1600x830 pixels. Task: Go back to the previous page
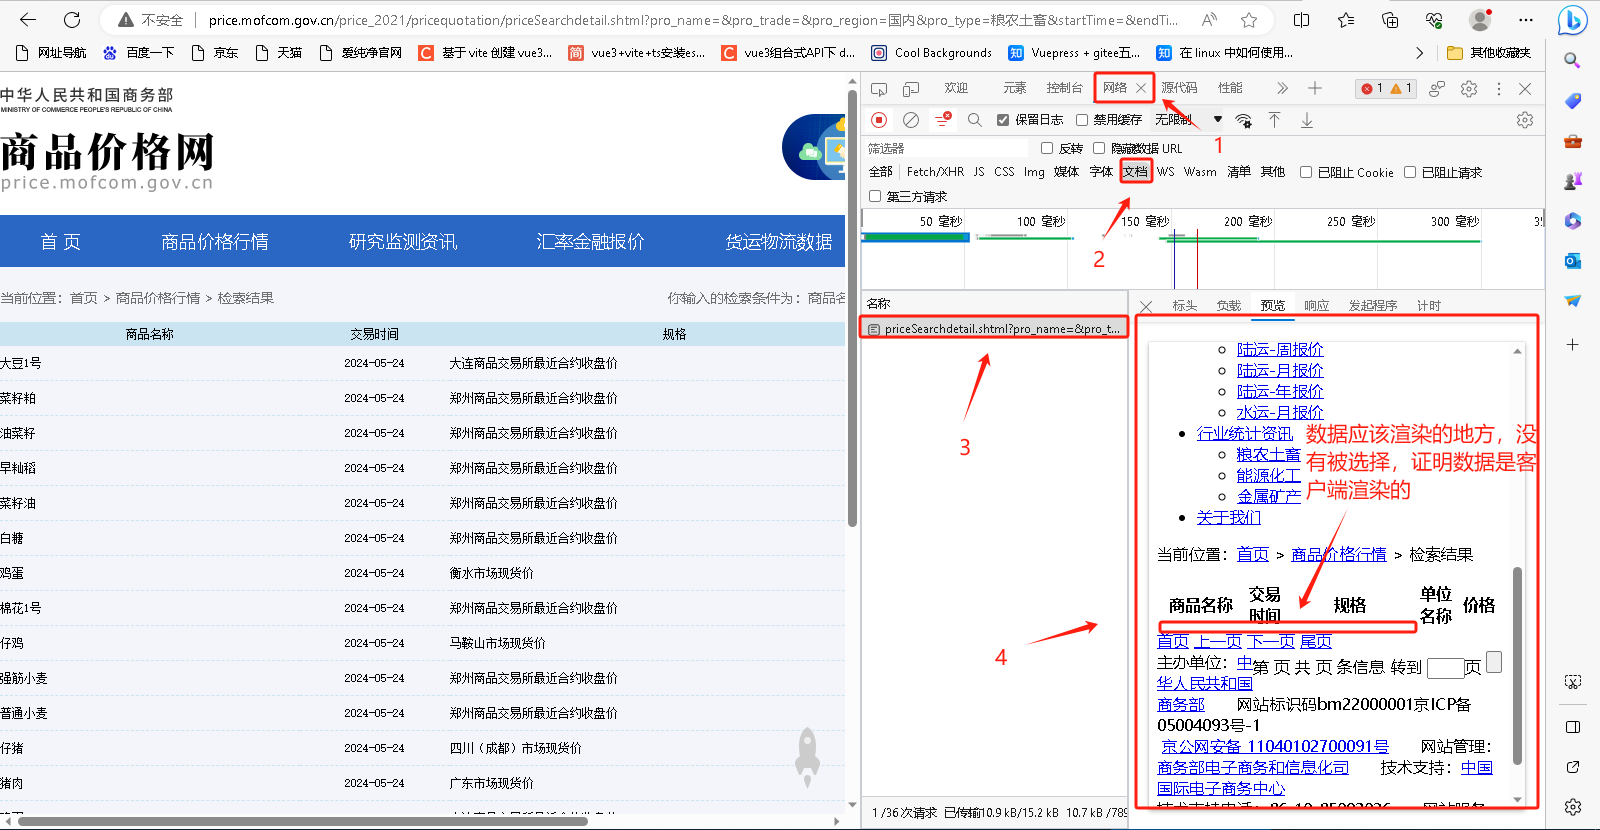[28, 20]
